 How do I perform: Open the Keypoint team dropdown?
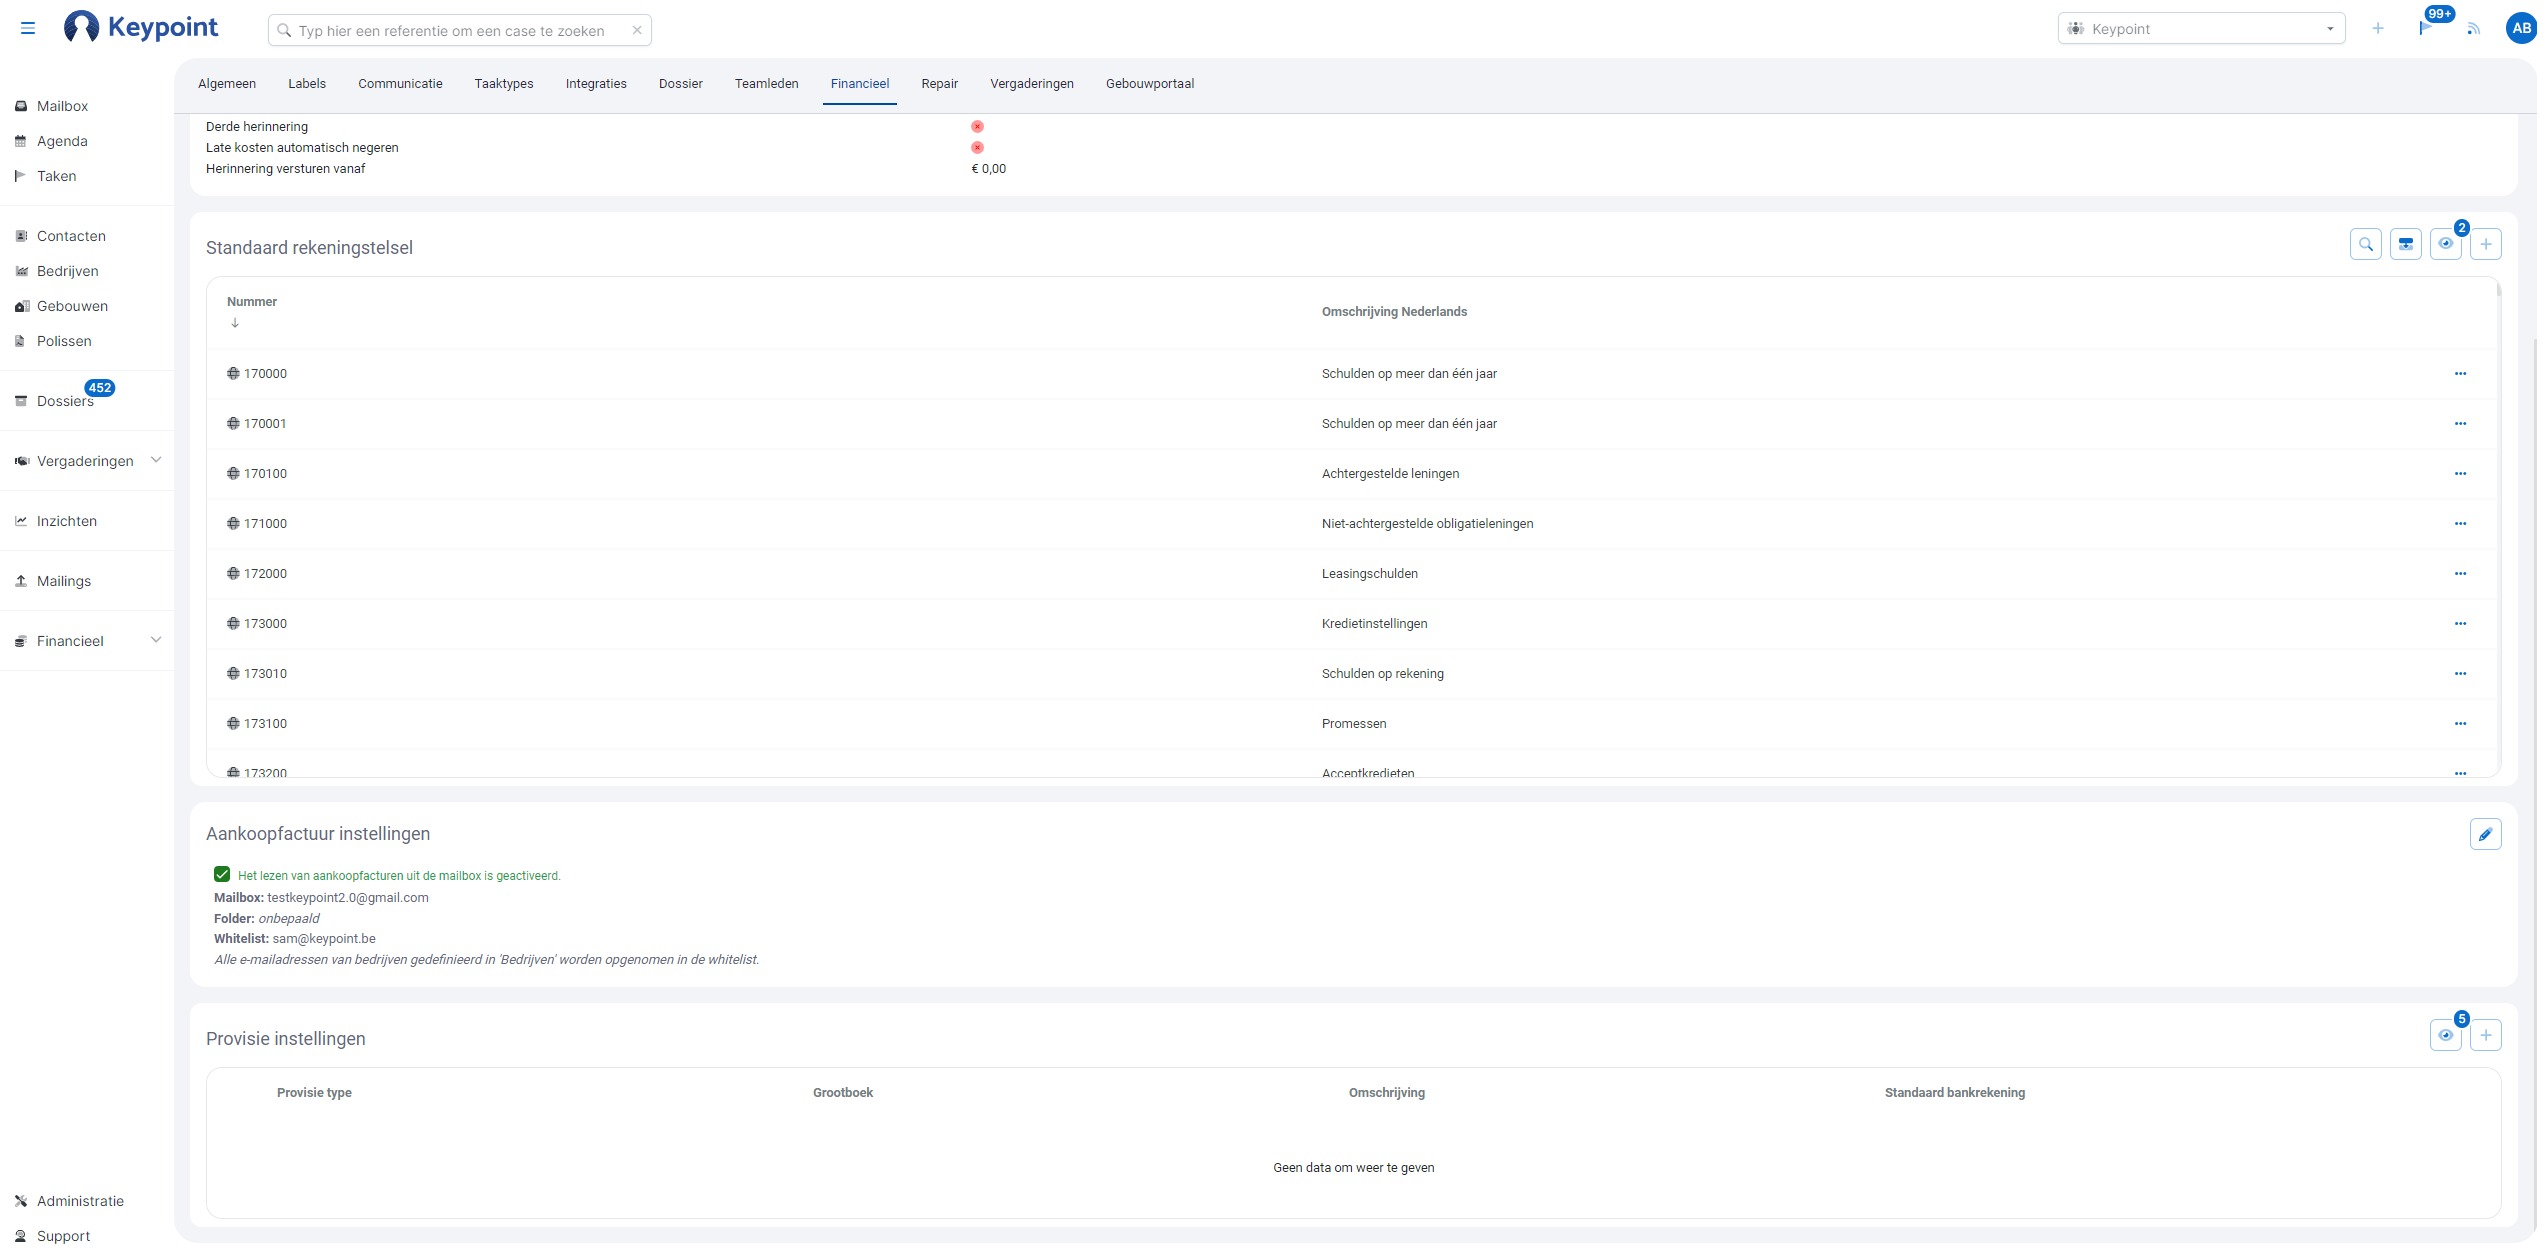2200,29
